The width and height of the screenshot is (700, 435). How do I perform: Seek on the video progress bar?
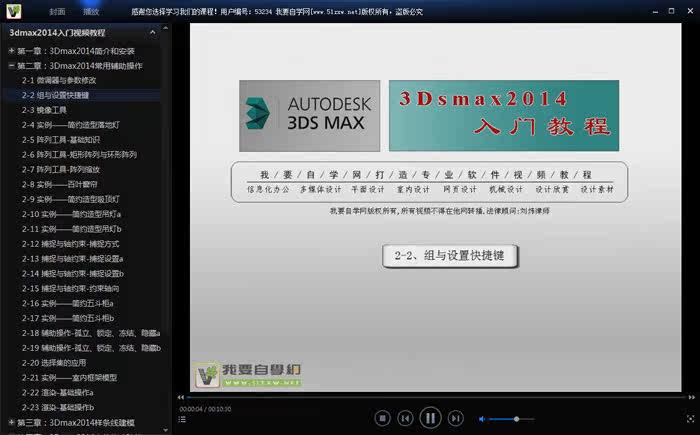coord(436,397)
